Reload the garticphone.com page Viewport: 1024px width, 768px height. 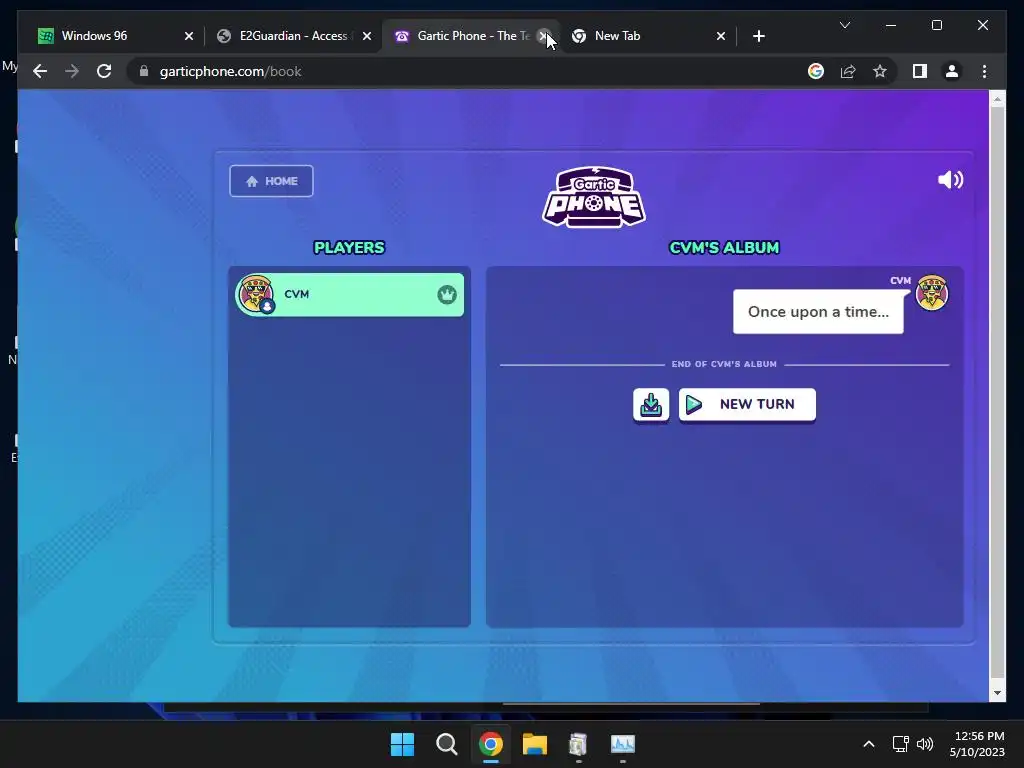104,71
